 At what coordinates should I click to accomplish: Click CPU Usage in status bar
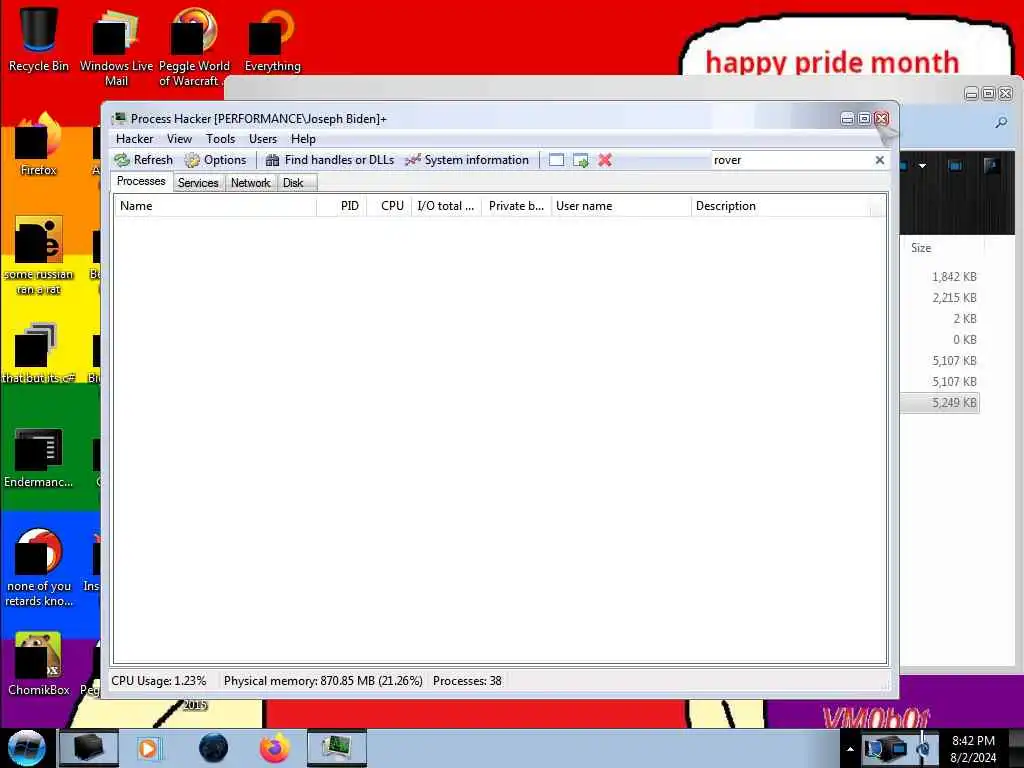click(x=159, y=681)
